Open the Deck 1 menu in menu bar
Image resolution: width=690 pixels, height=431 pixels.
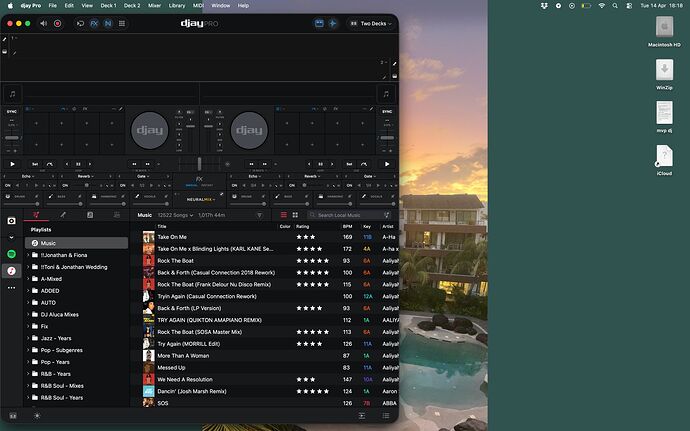(108, 6)
